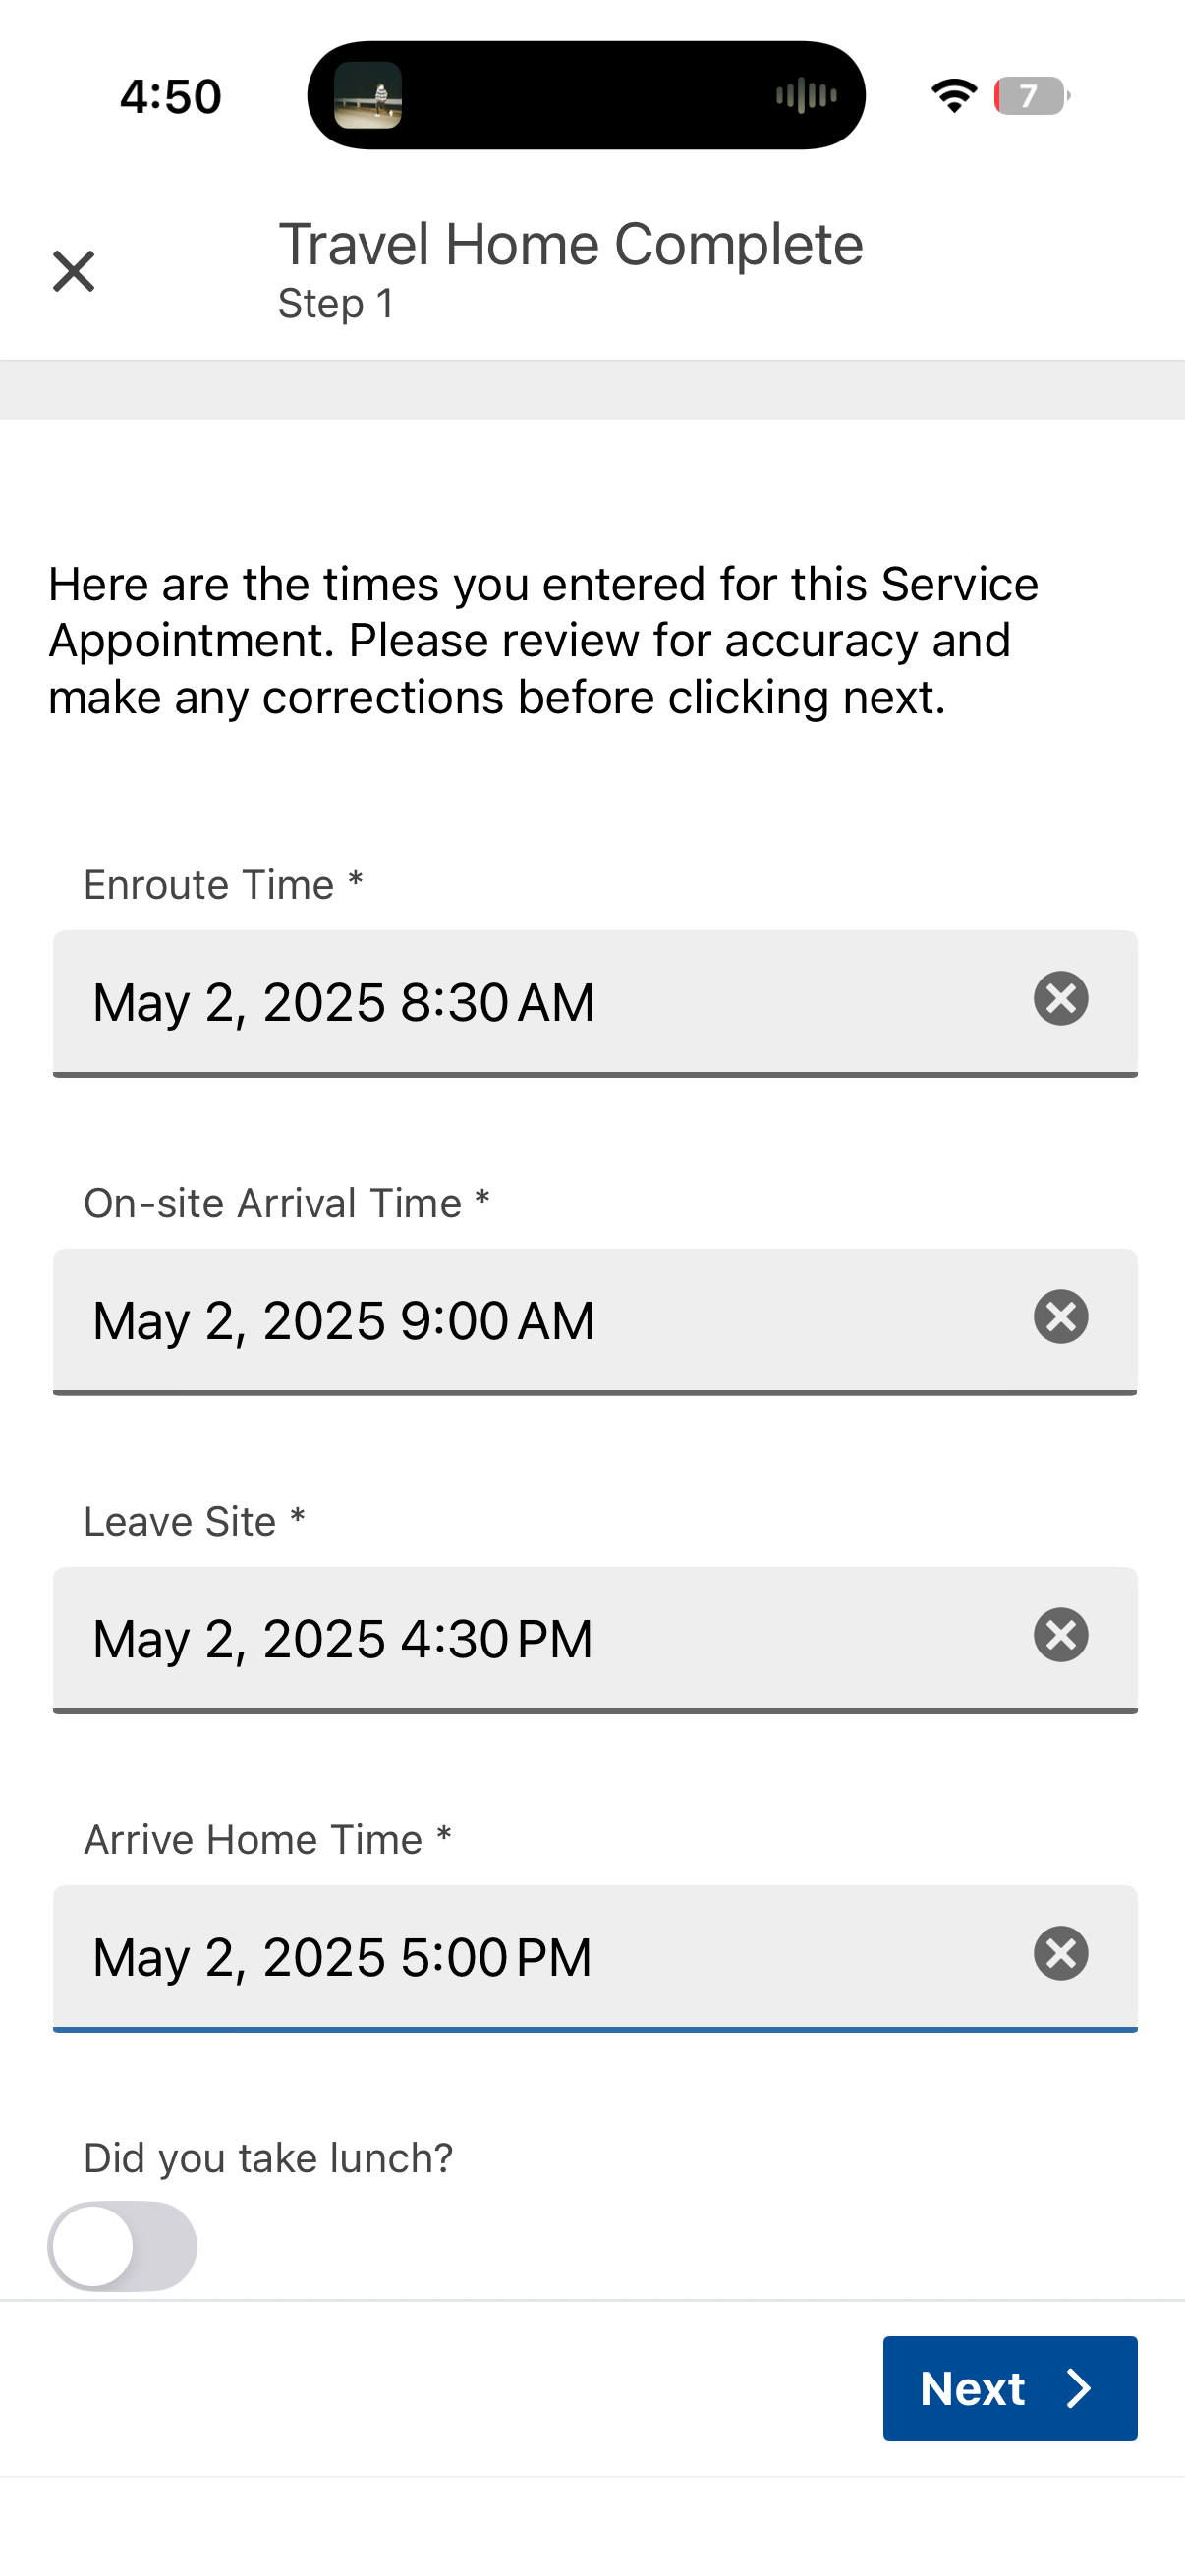This screenshot has height=2576, width=1185.
Task: Tap the Dynamic Island video thumbnail
Action: 368,96
